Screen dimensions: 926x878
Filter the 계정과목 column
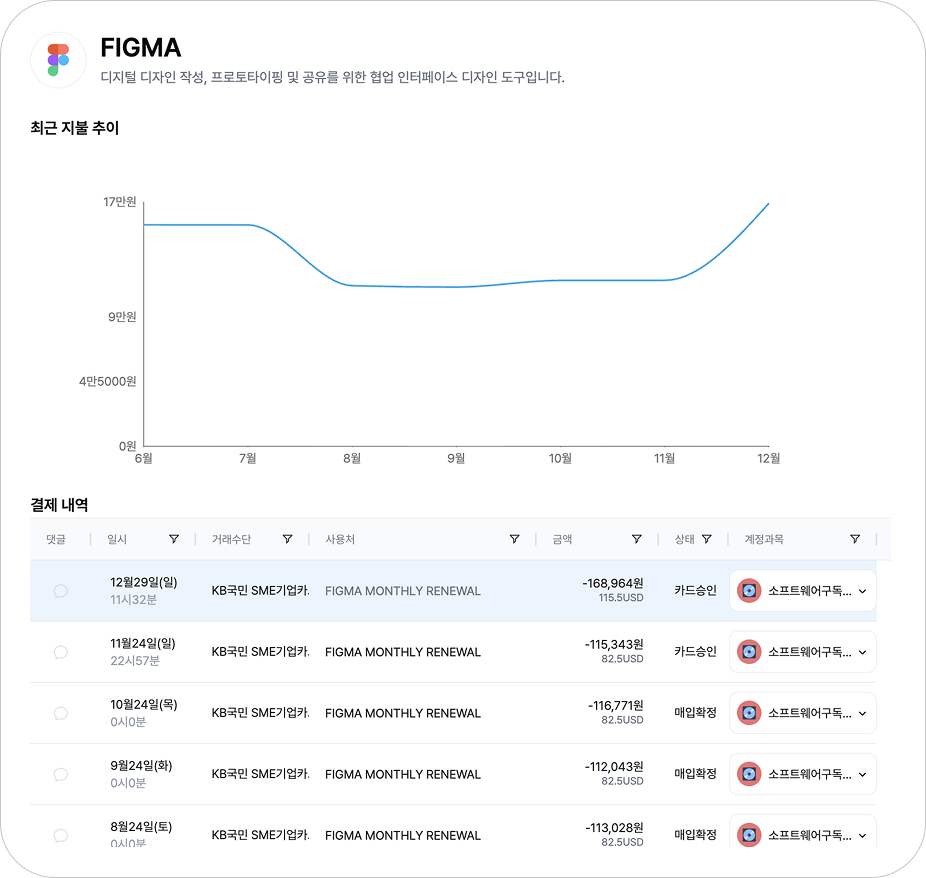coord(854,539)
